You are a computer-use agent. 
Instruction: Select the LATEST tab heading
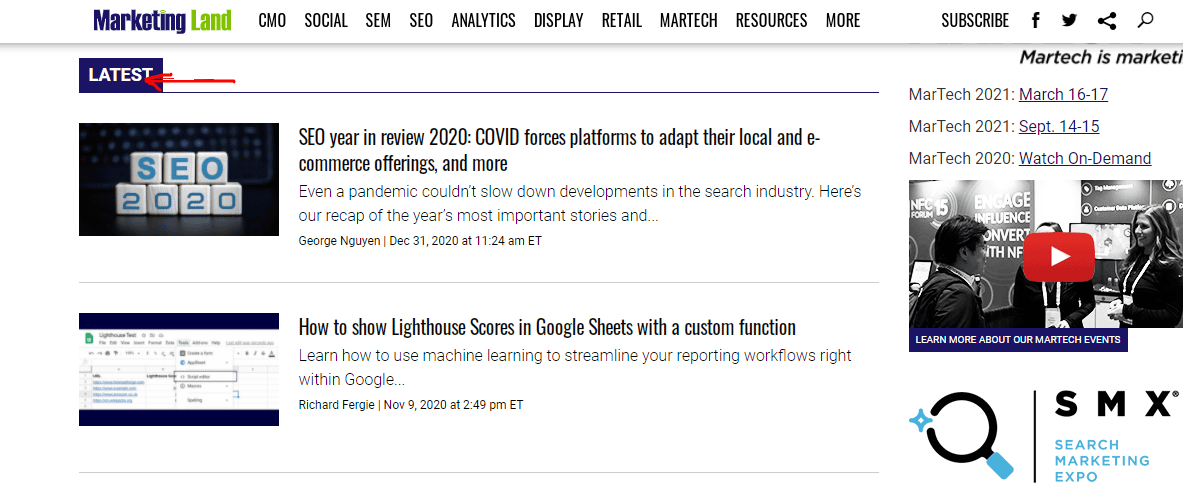click(x=121, y=75)
